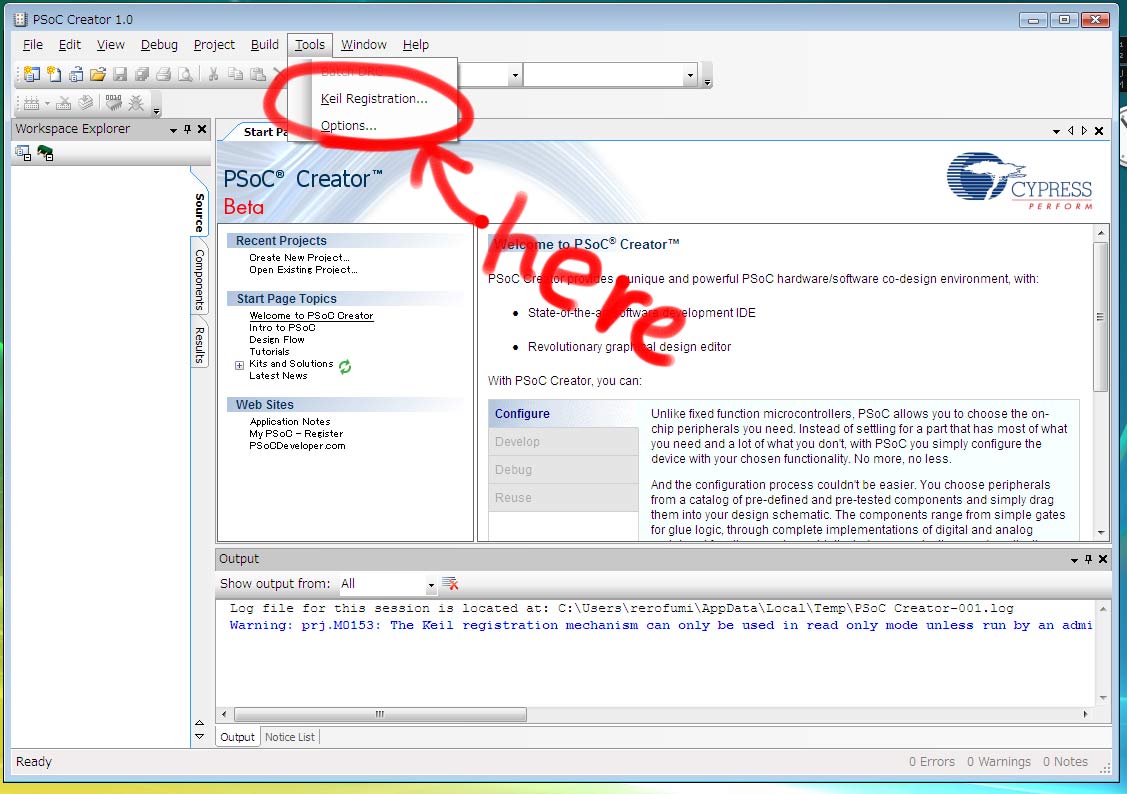
Task: Open the Application Notes web link
Action: click(x=290, y=422)
